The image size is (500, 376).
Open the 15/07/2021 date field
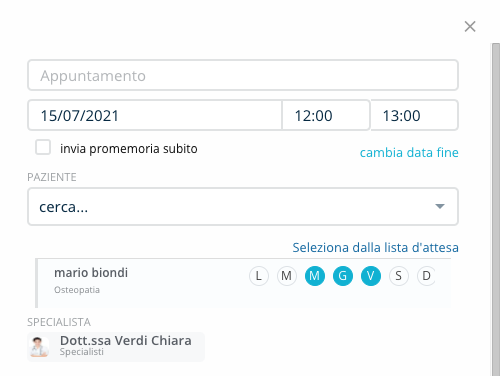click(155, 115)
